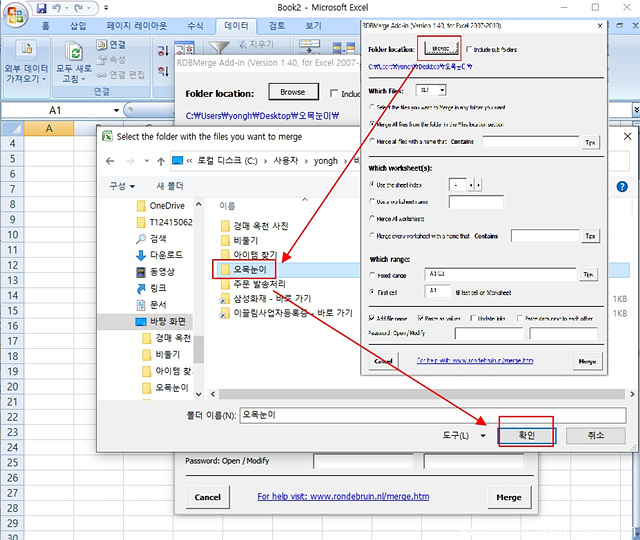
Task: Open the rondebruin.nl/merge.htm help link
Action: 343,496
